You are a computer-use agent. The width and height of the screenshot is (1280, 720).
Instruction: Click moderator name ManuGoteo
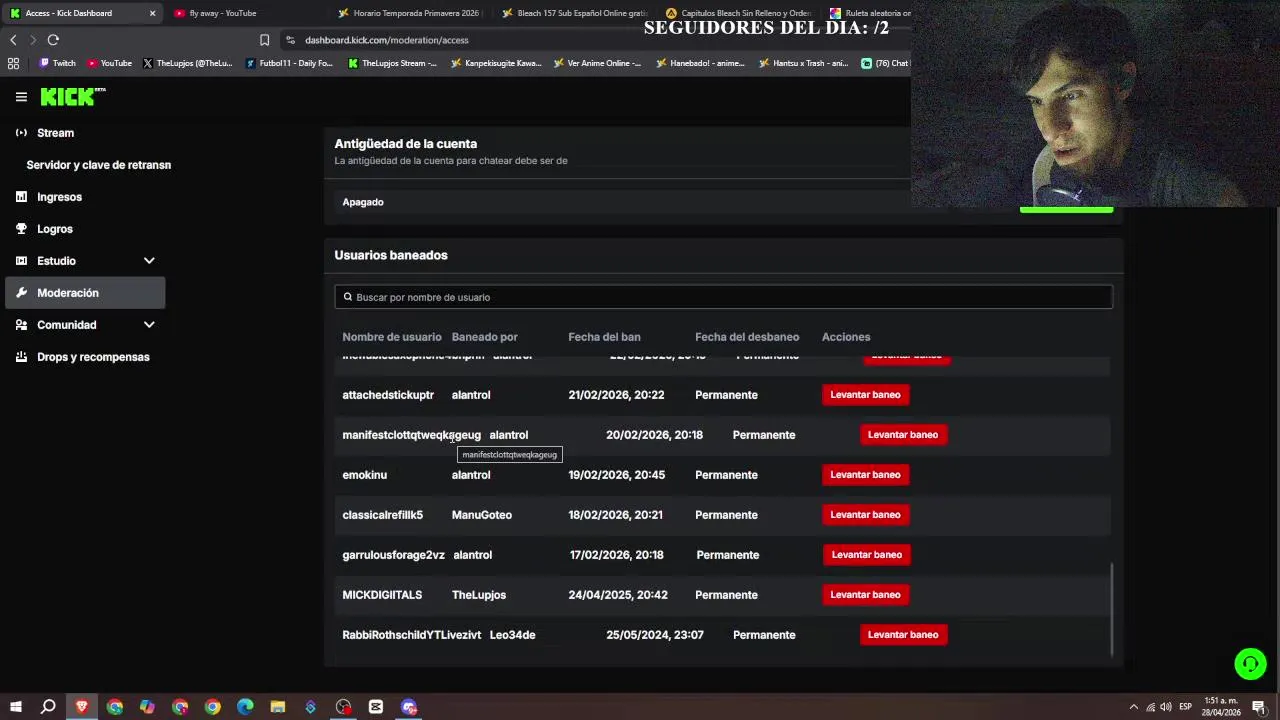click(481, 515)
